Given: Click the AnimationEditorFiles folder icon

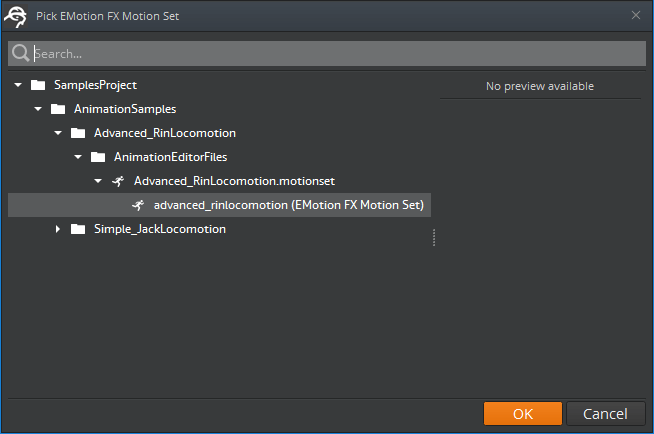Looking at the screenshot, I should (x=98, y=157).
